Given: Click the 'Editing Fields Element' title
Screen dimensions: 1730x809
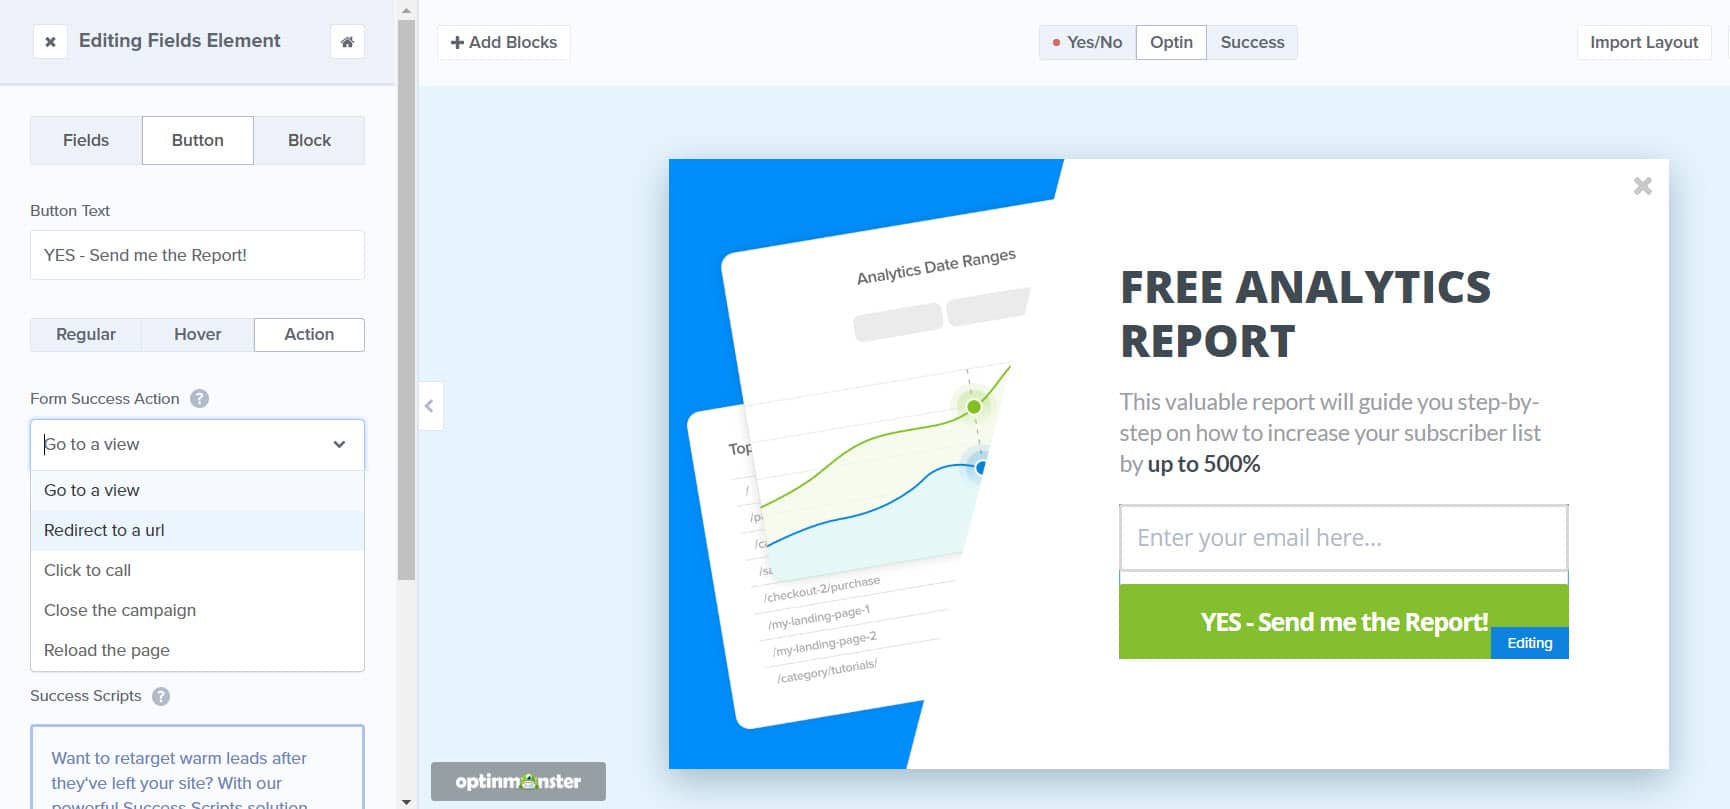Looking at the screenshot, I should point(180,41).
